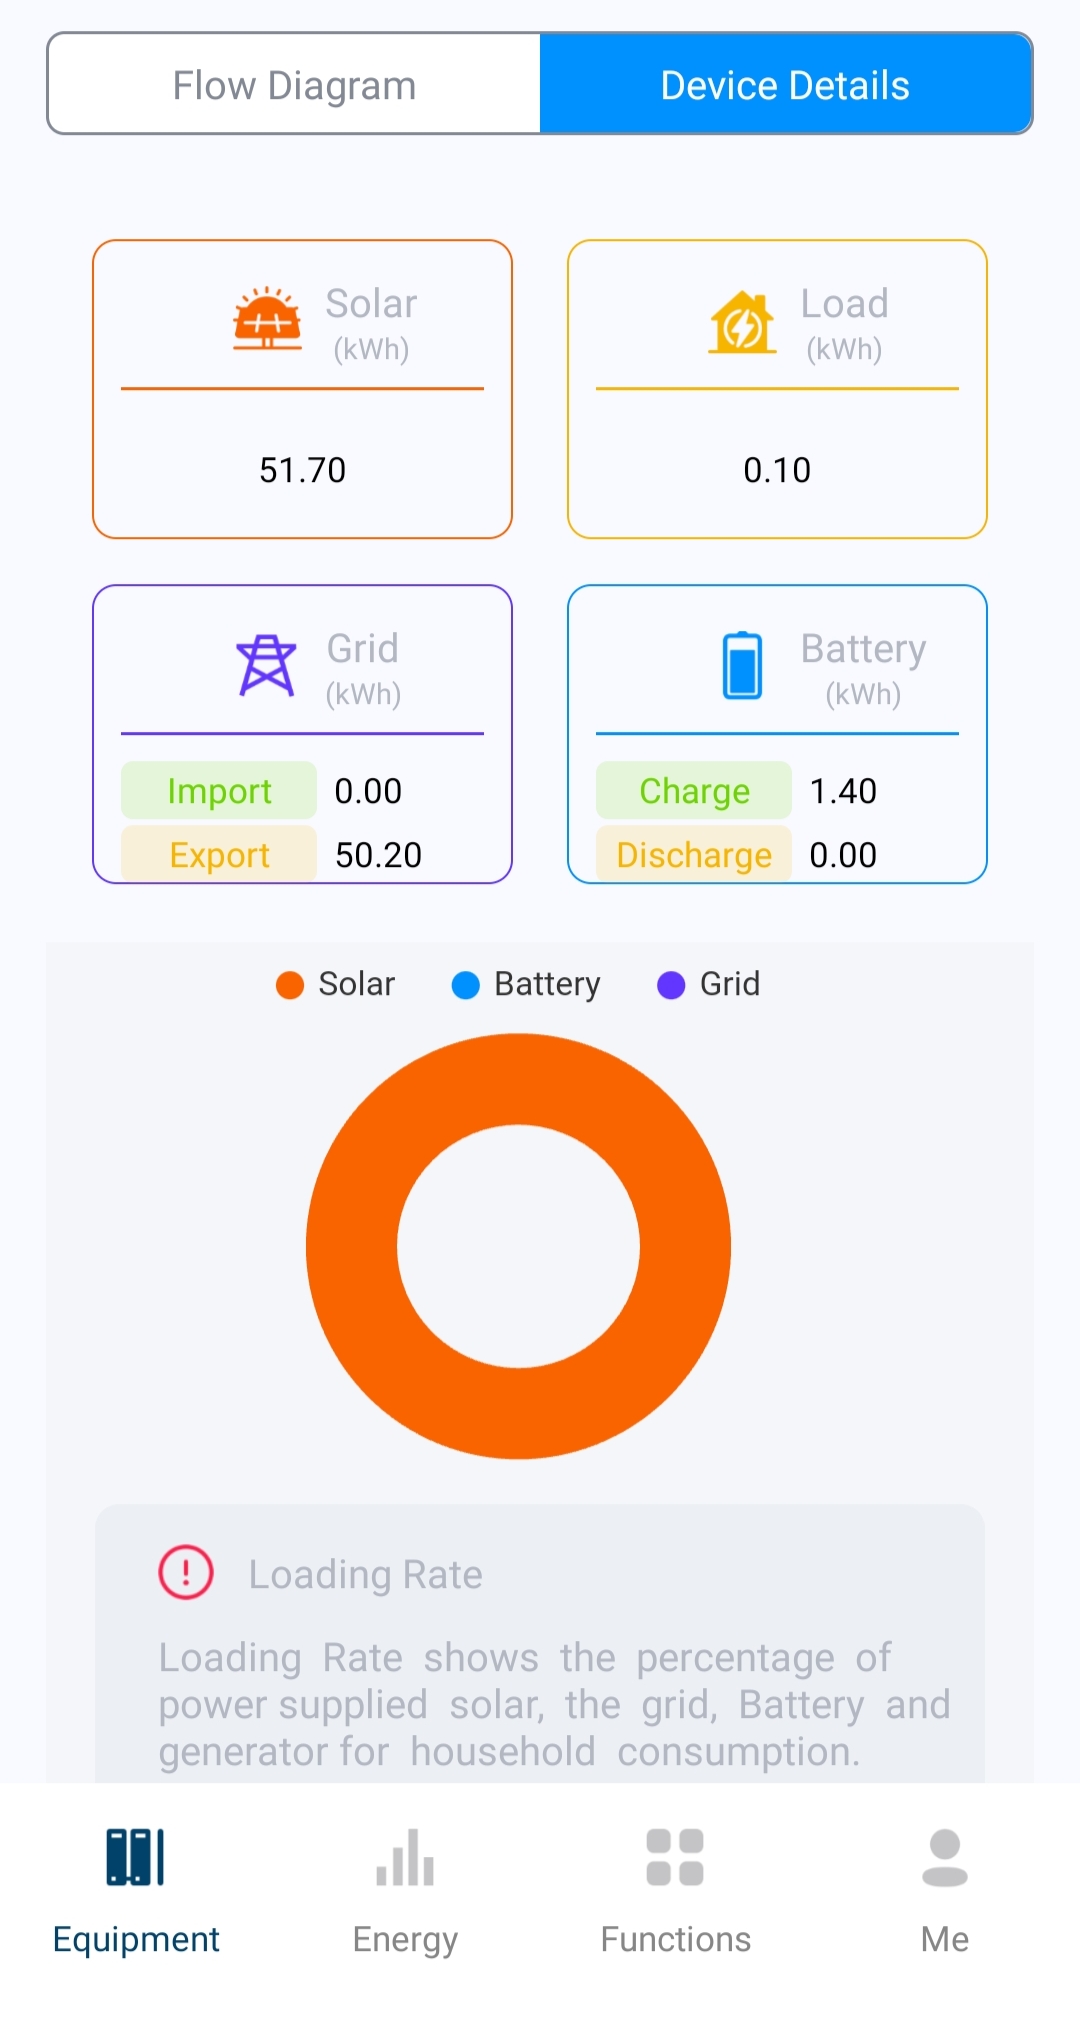Tap the Battery Discharge label
The width and height of the screenshot is (1080, 2020).
694,855
